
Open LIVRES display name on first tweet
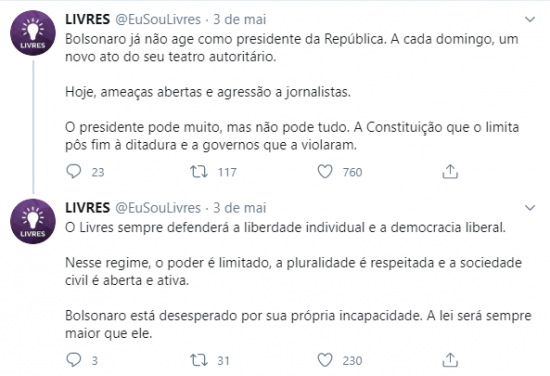(x=88, y=19)
